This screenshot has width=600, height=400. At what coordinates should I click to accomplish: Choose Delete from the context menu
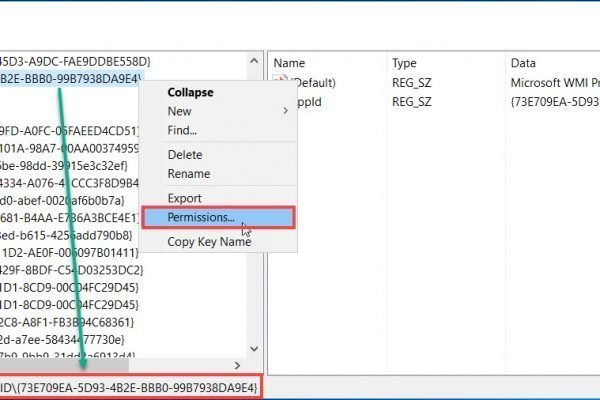185,155
